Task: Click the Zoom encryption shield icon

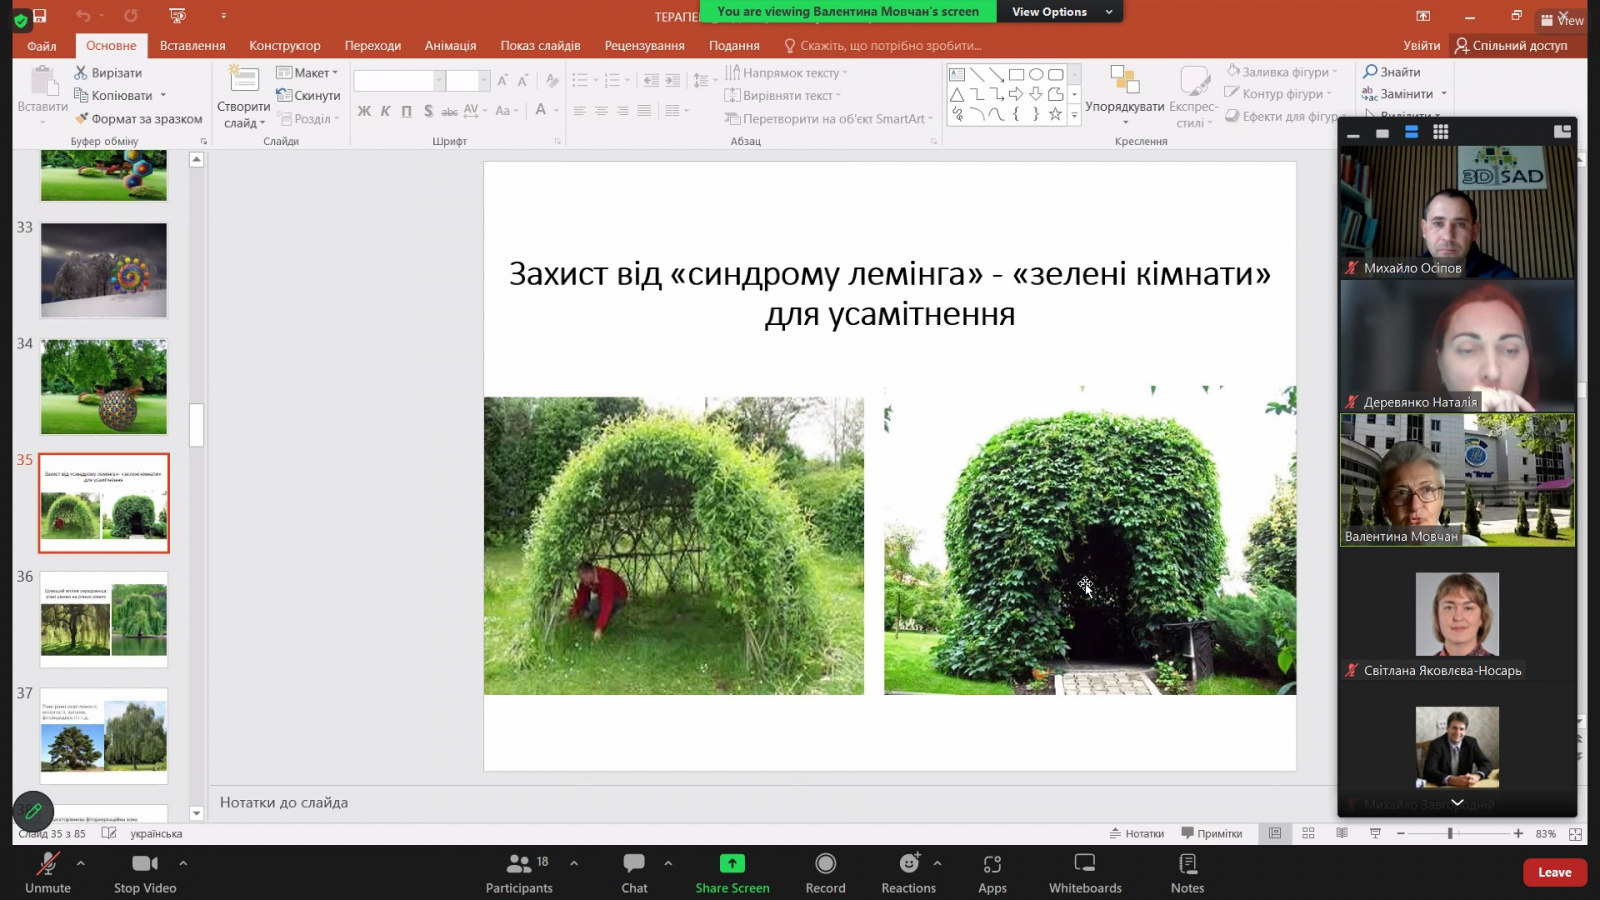Action: pos(20,20)
